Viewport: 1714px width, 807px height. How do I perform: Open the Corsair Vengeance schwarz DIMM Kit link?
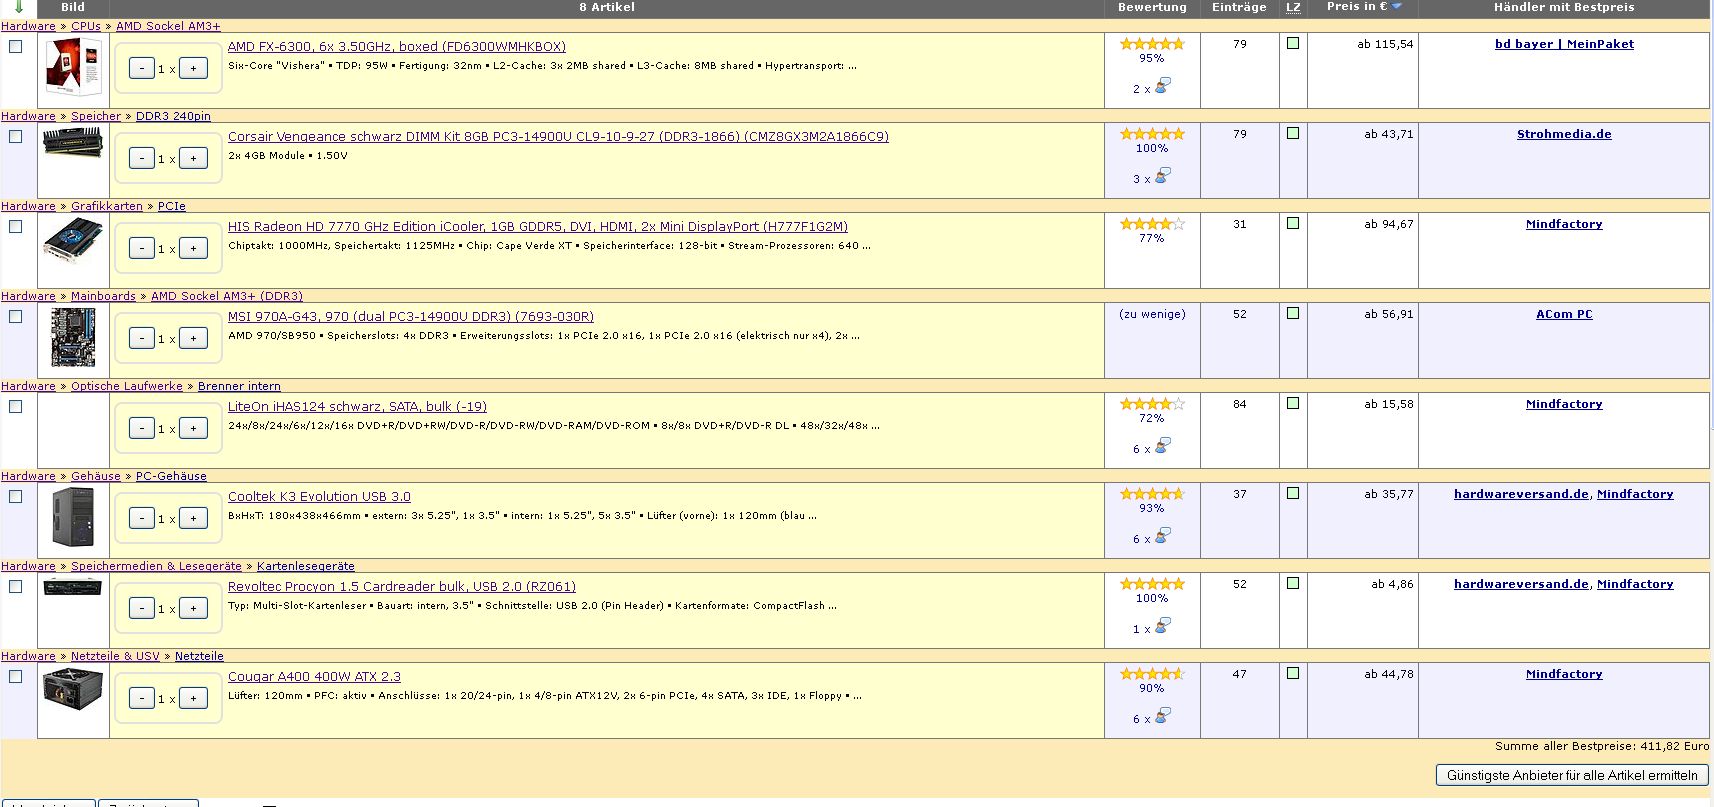click(558, 137)
